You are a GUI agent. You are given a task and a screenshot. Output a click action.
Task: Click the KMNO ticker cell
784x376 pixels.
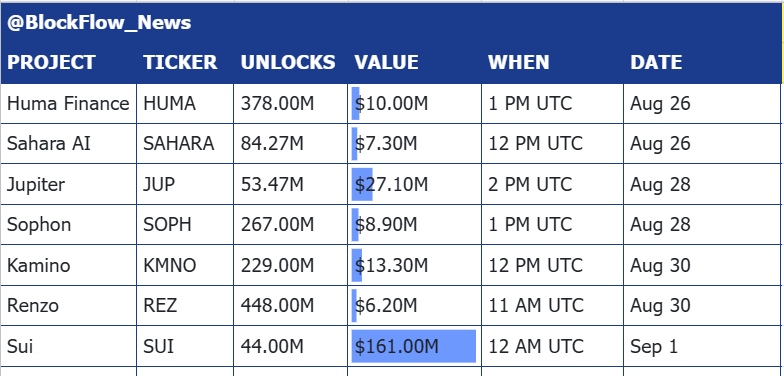click(185, 265)
